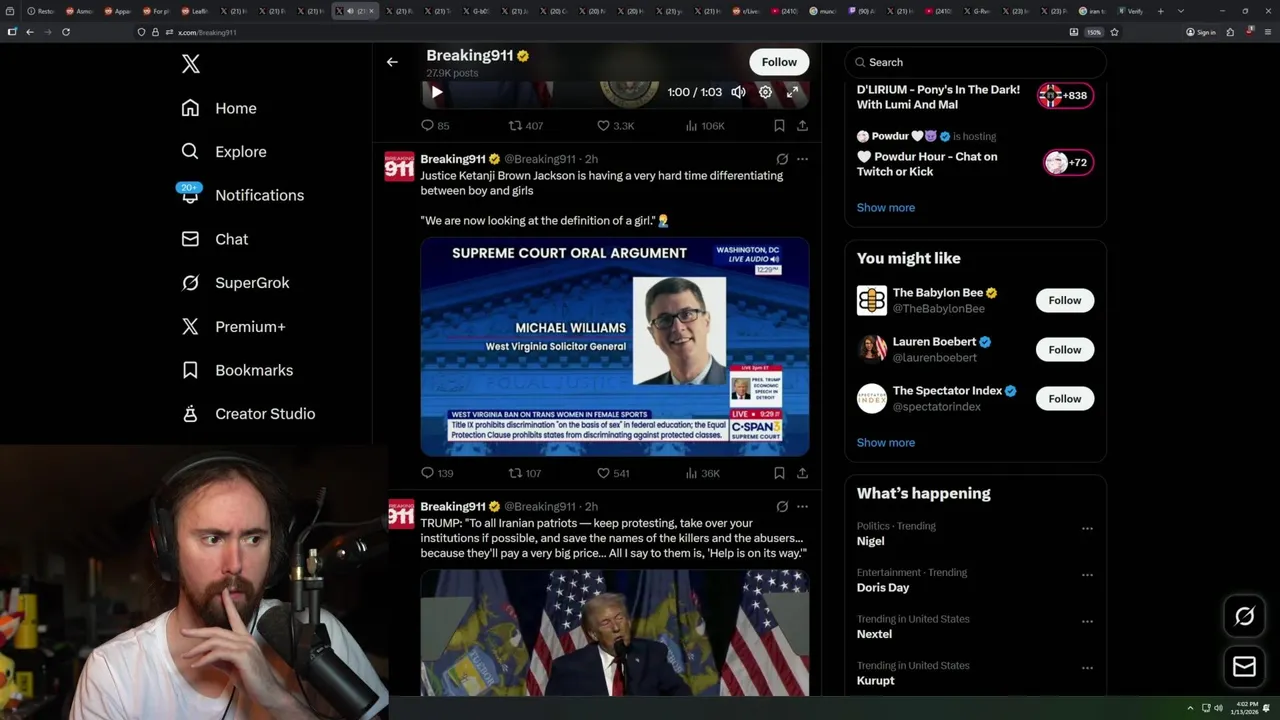
Task: Open more options for Kurupt trend
Action: pos(1087,668)
